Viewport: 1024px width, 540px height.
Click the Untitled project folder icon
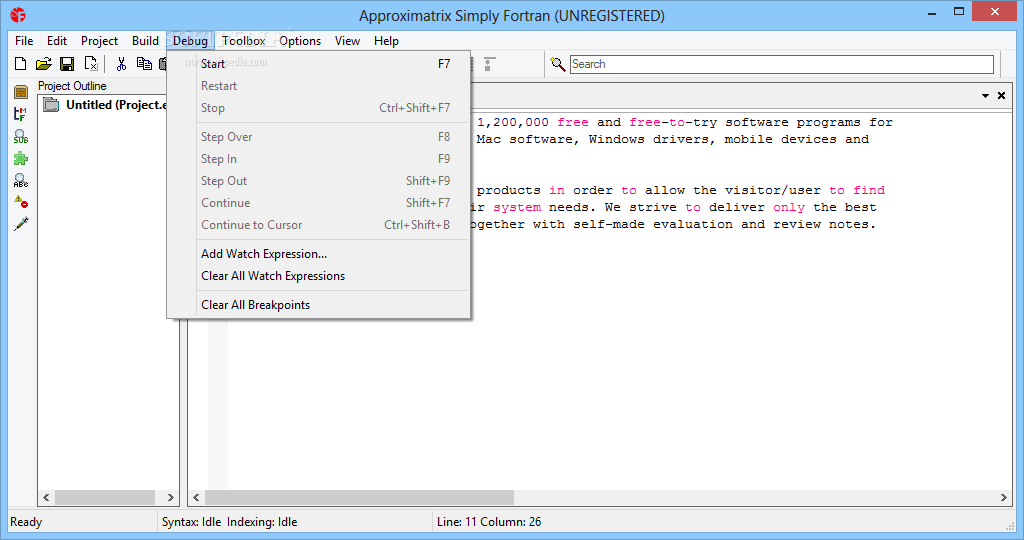click(51, 104)
